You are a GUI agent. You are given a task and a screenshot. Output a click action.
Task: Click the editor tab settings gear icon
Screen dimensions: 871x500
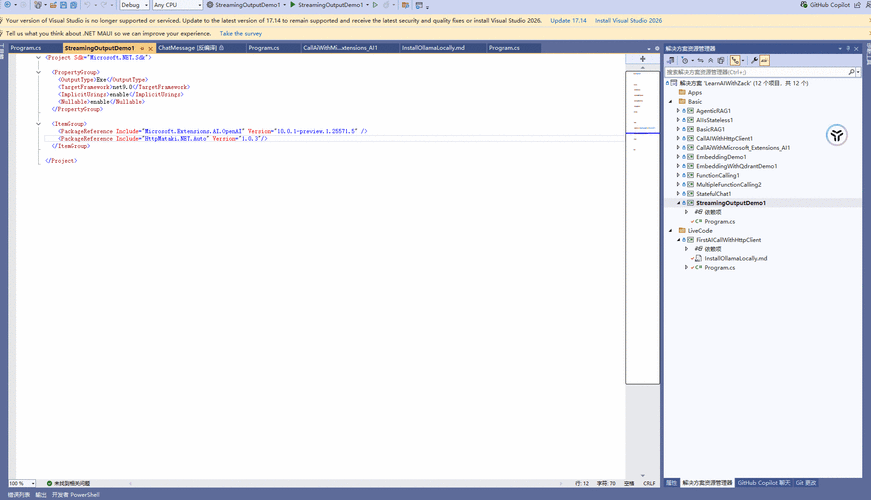(657, 48)
